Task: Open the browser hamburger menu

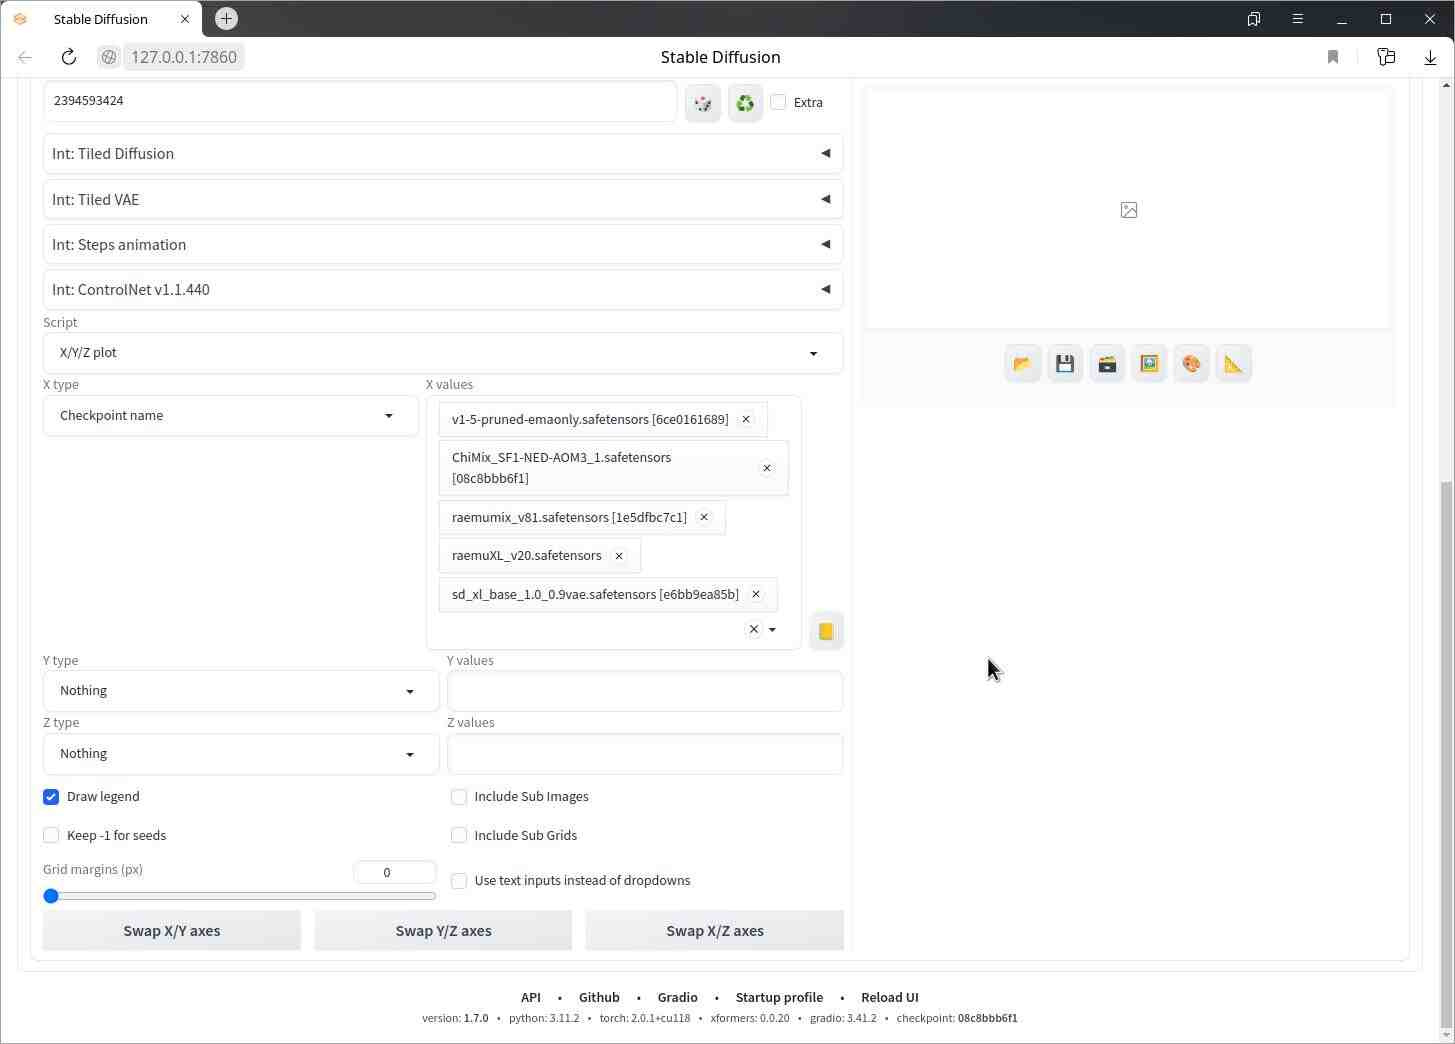Action: pyautogui.click(x=1298, y=19)
